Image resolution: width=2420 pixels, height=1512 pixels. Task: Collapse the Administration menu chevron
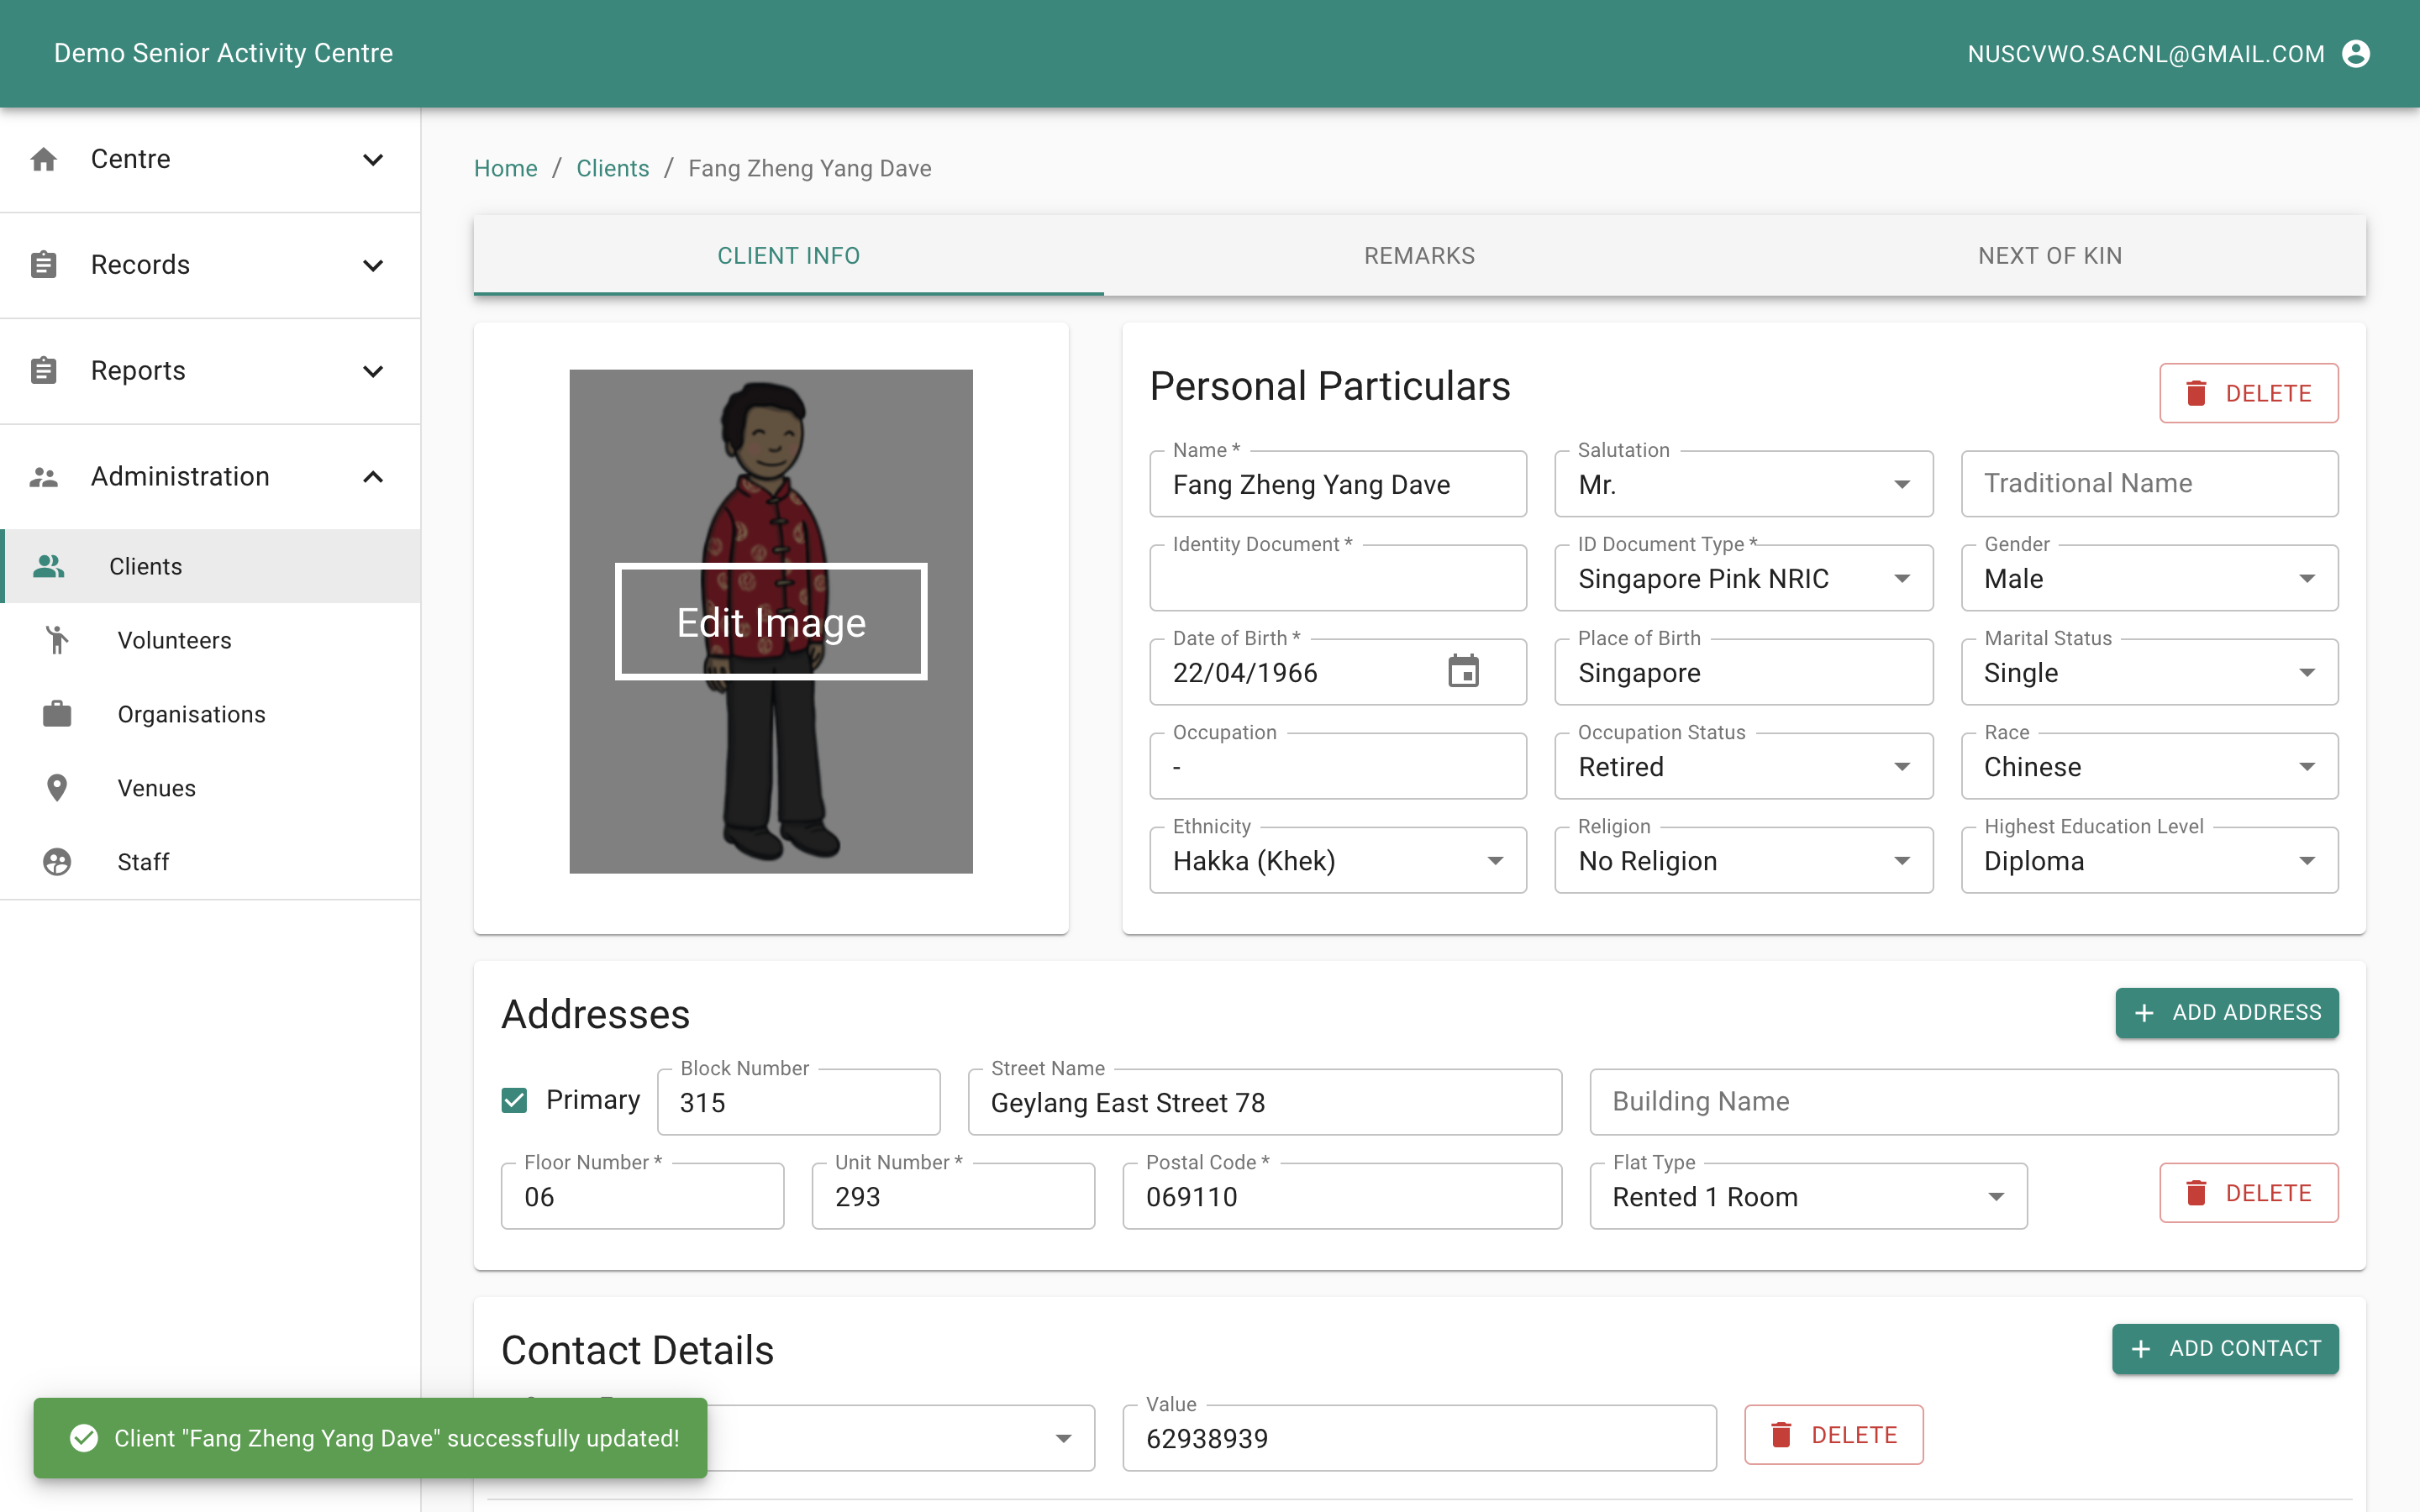coord(373,477)
